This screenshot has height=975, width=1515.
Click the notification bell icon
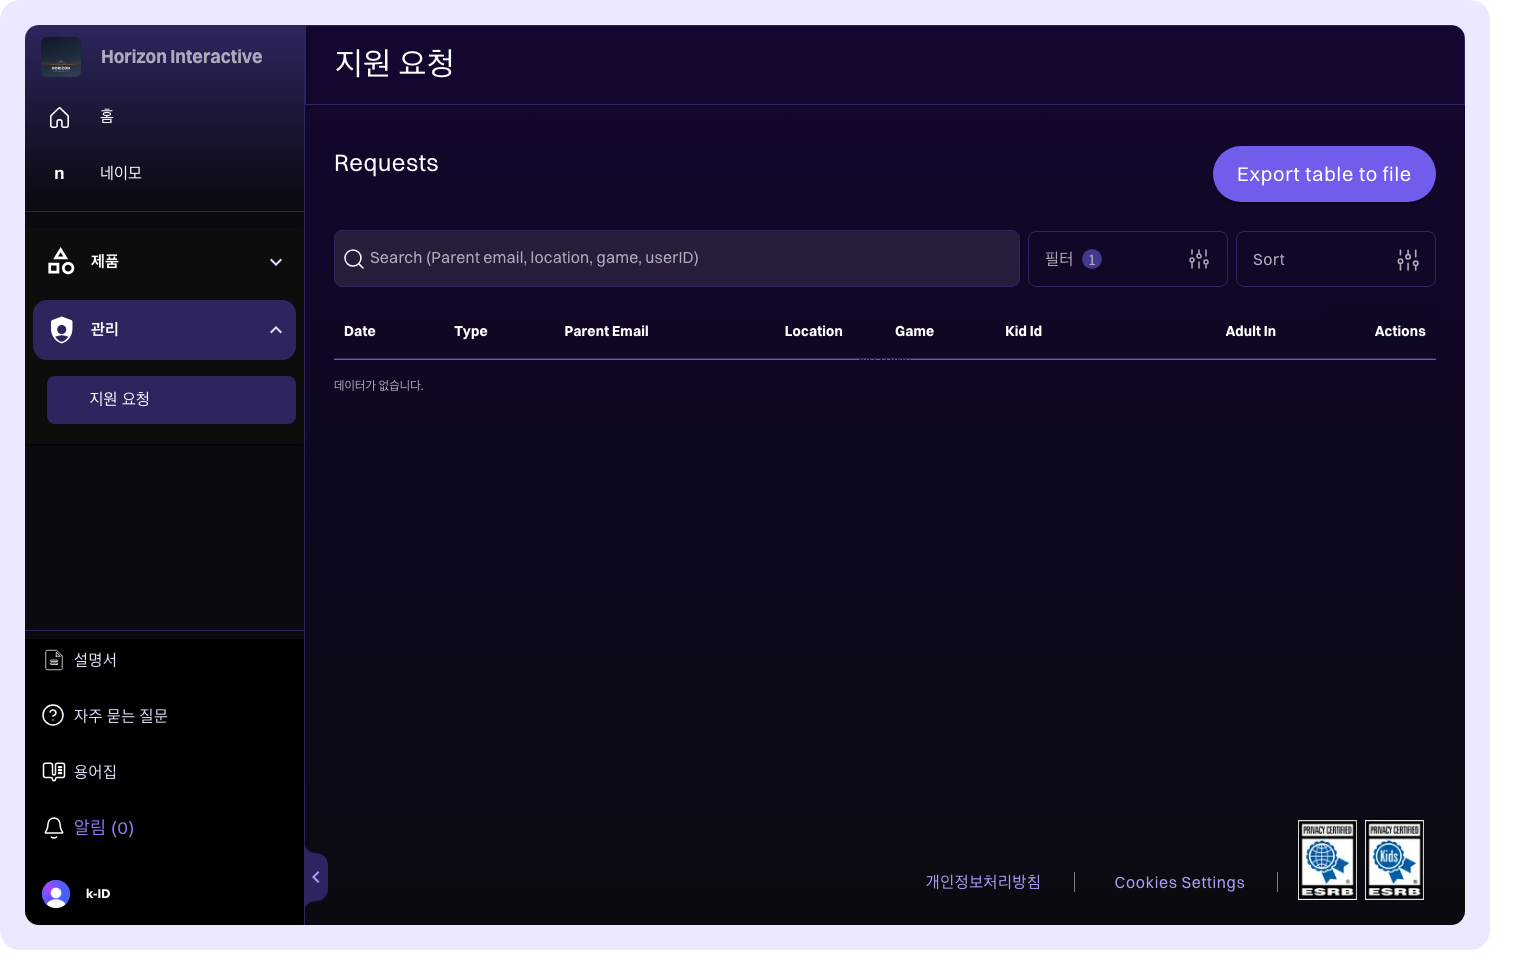pos(54,828)
